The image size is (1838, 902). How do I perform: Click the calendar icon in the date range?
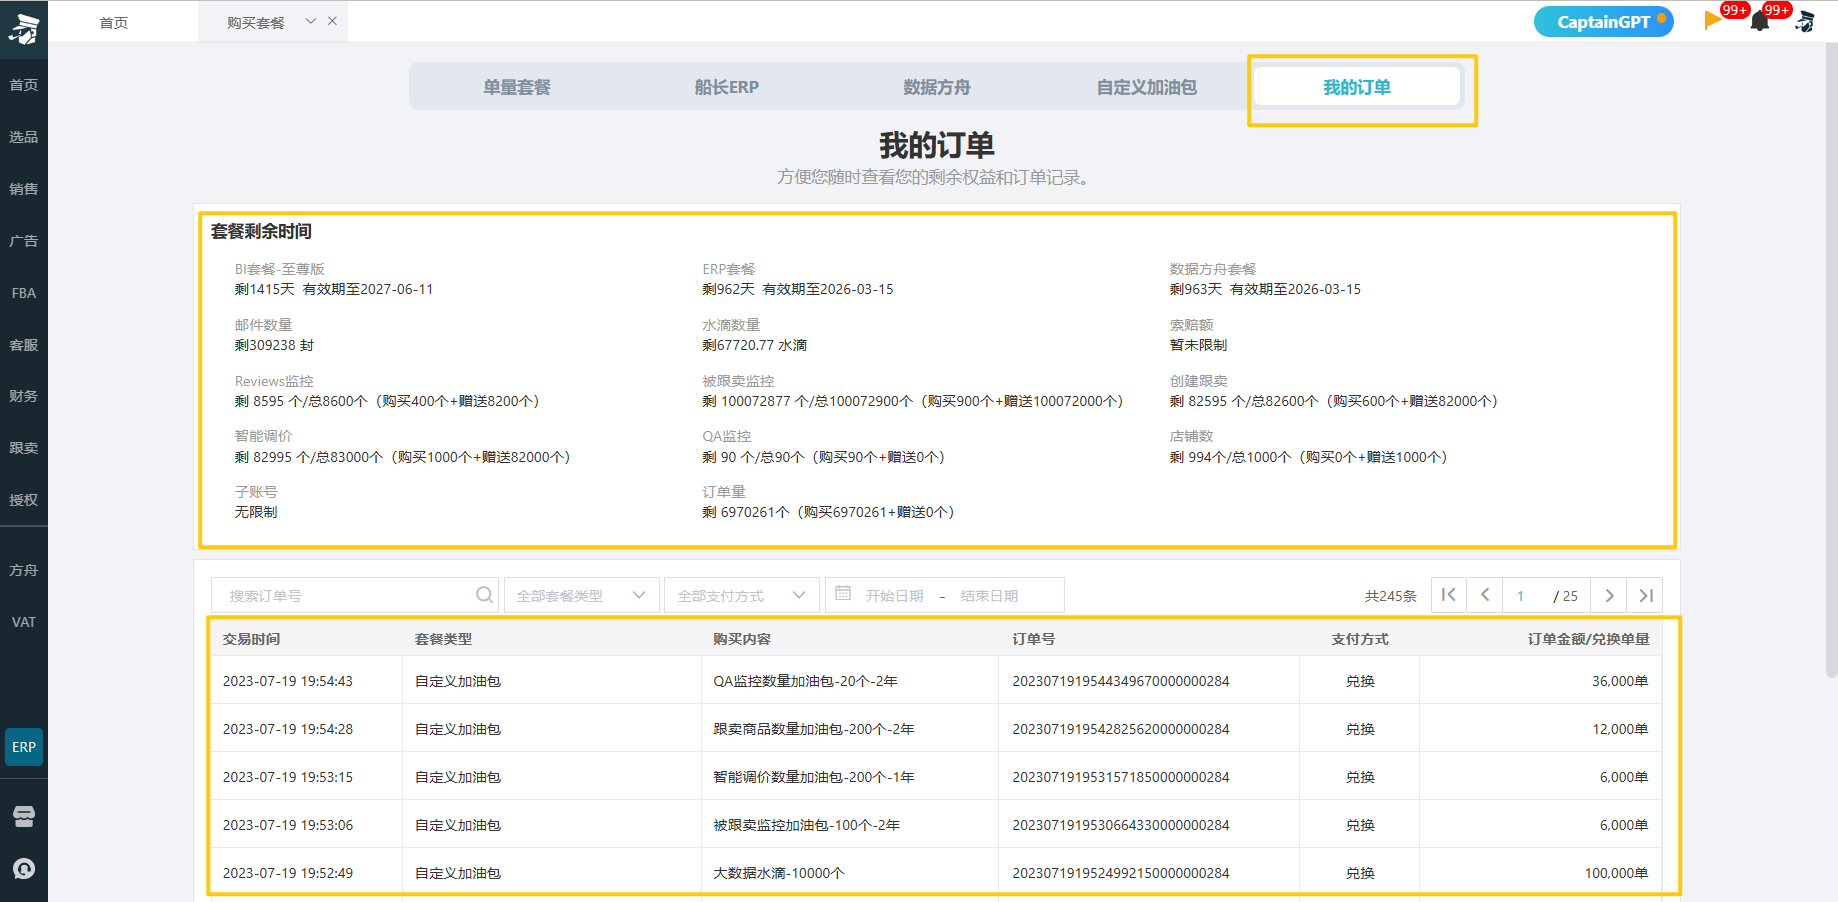[x=843, y=593]
